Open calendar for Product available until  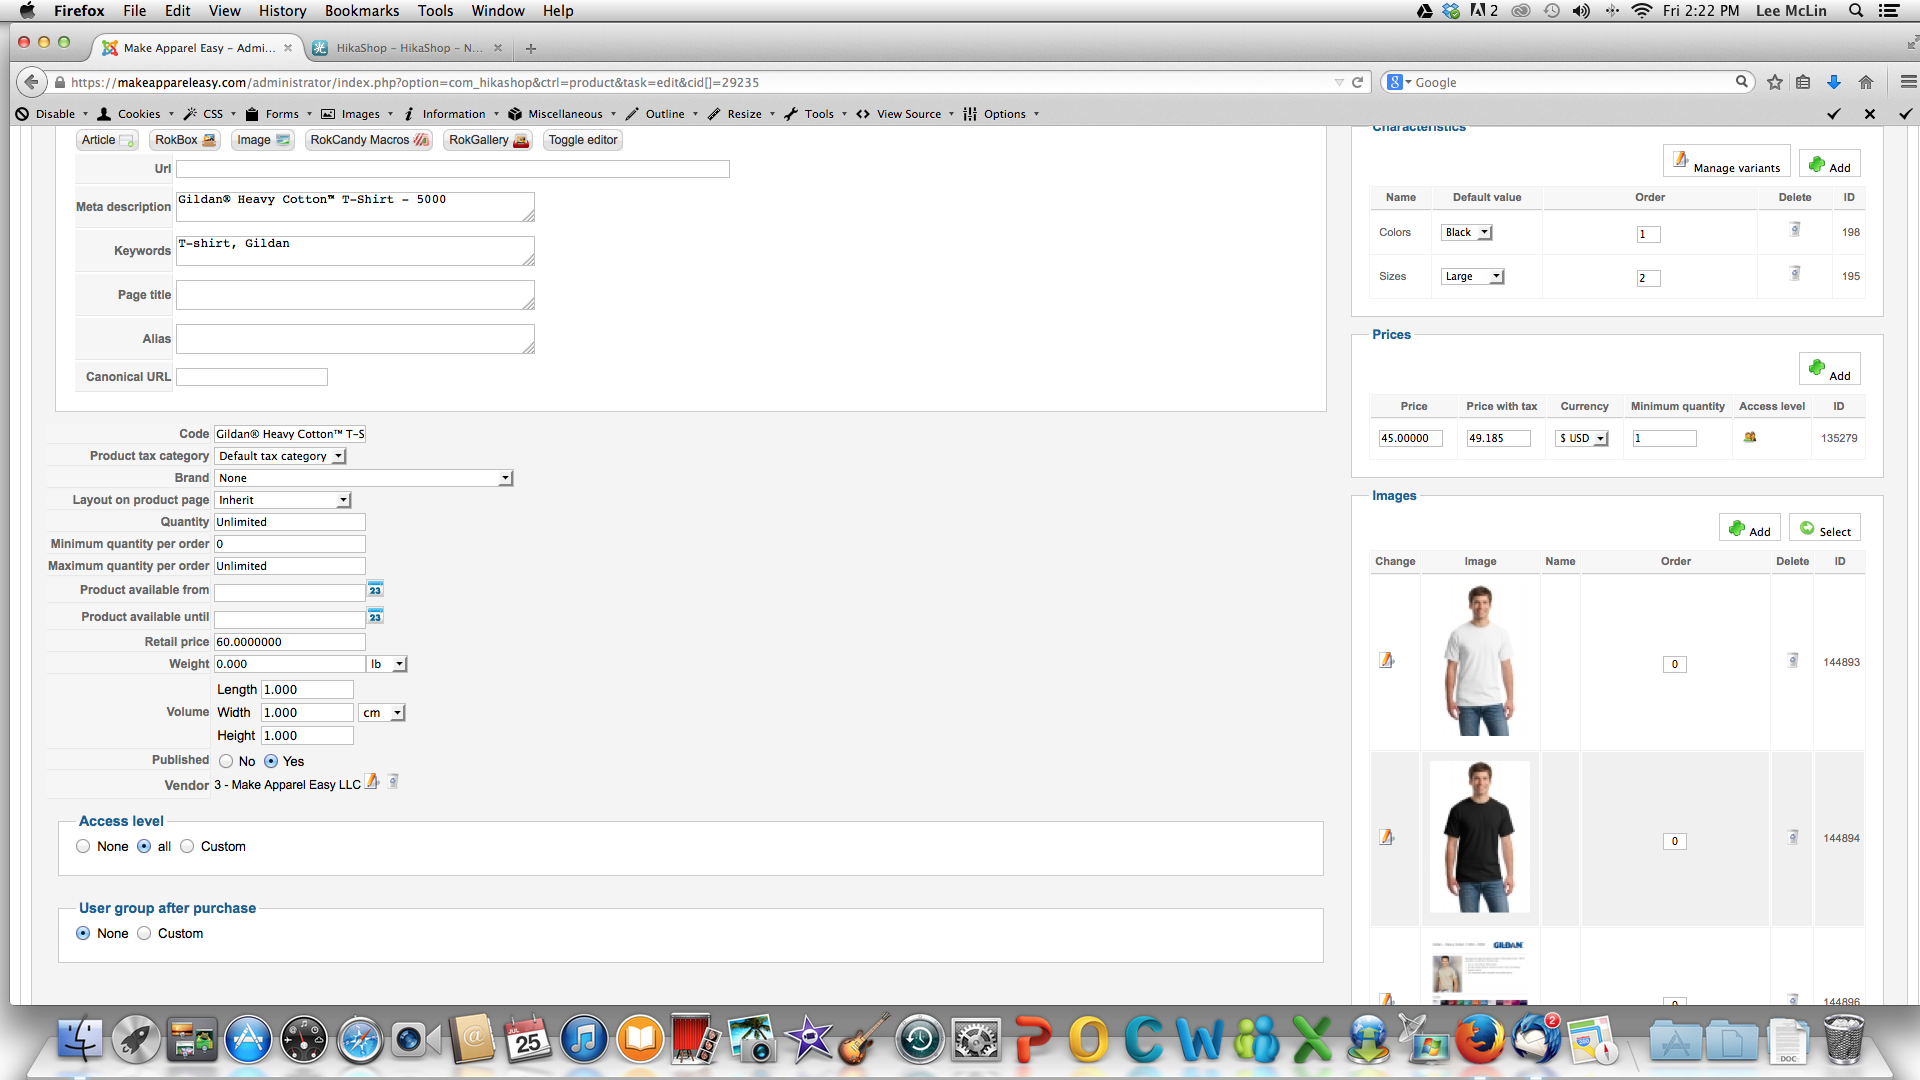375,617
